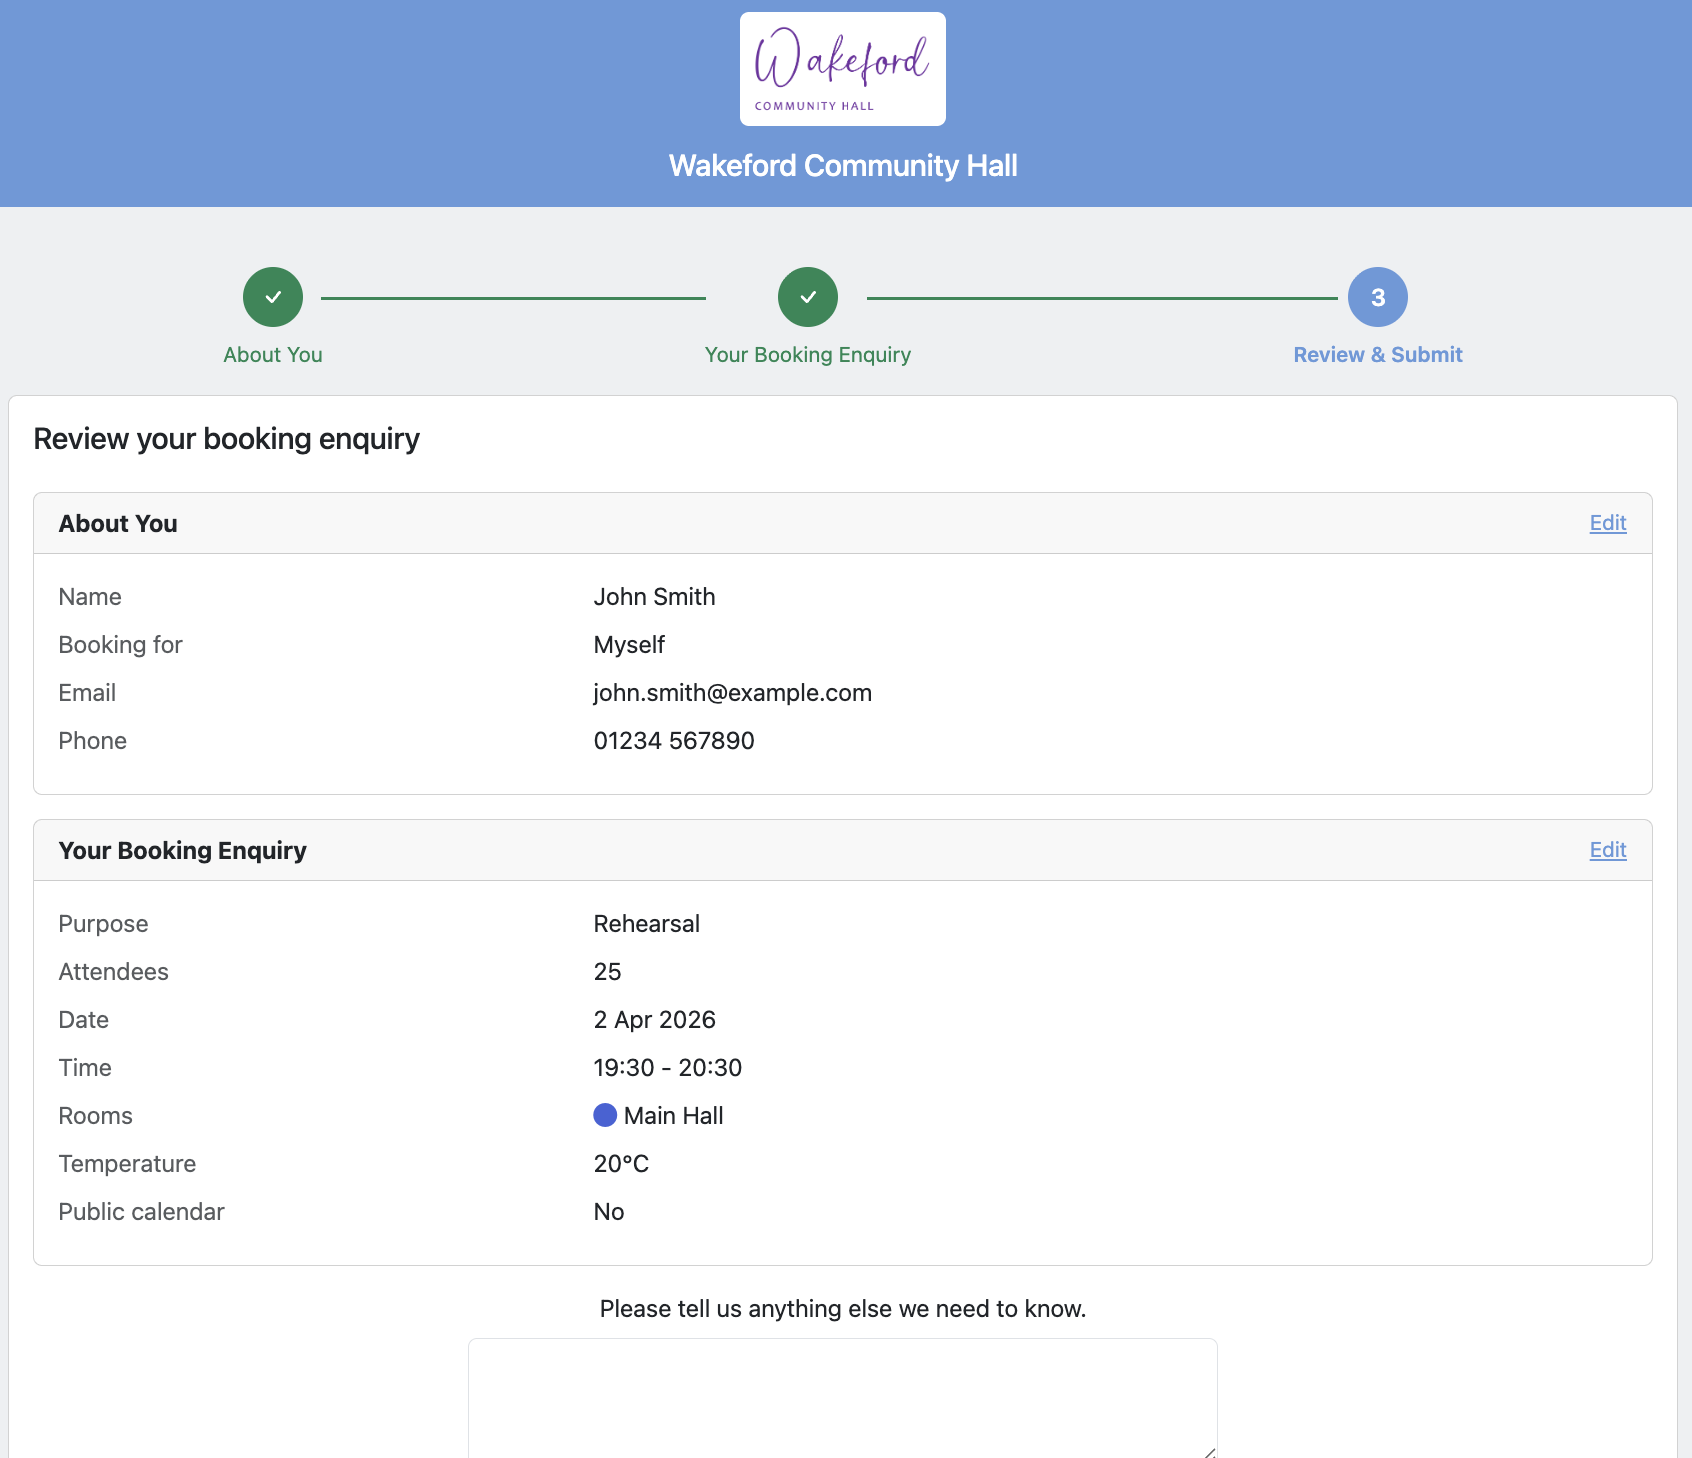The height and width of the screenshot is (1458, 1692).
Task: Go to the About You step label
Action: click(x=273, y=355)
